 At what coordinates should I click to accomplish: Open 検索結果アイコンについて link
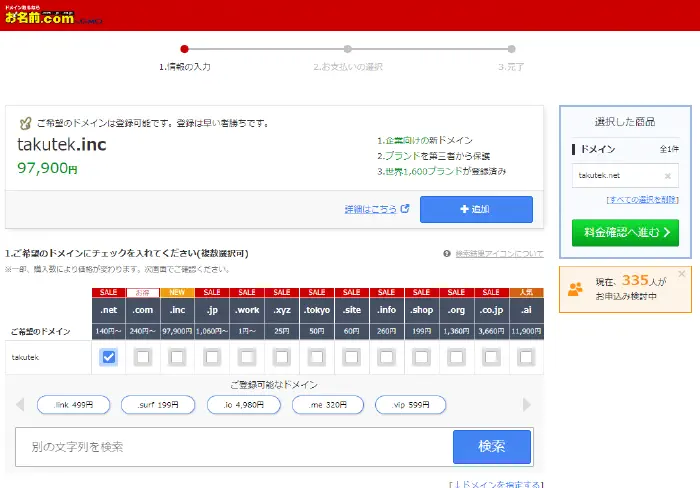tap(499, 254)
